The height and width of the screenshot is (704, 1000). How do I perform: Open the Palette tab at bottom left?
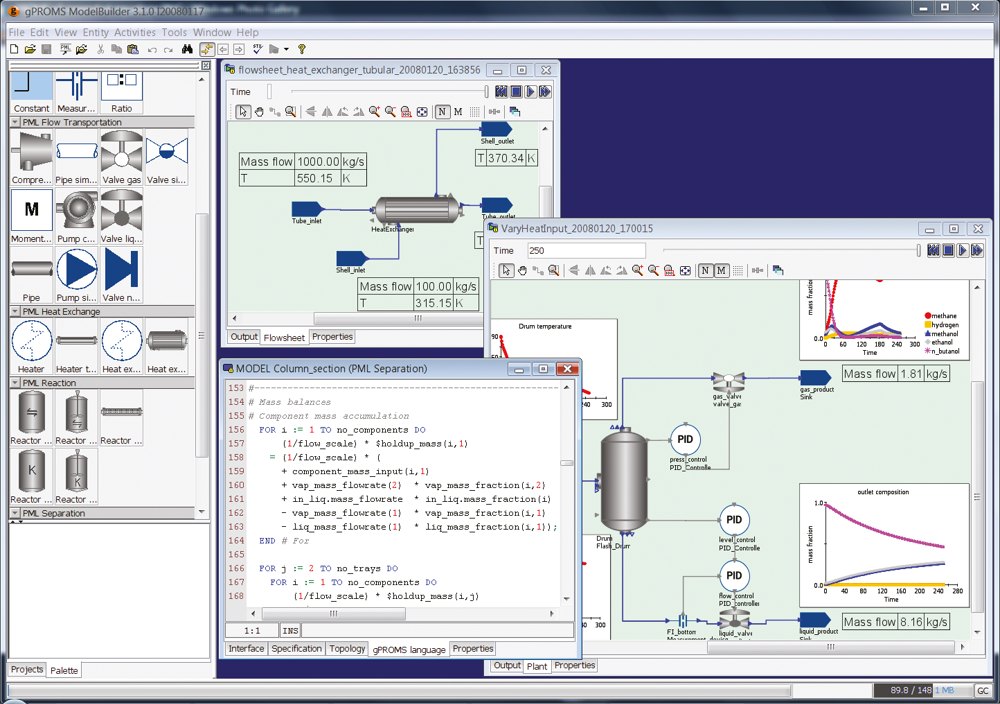pos(64,670)
